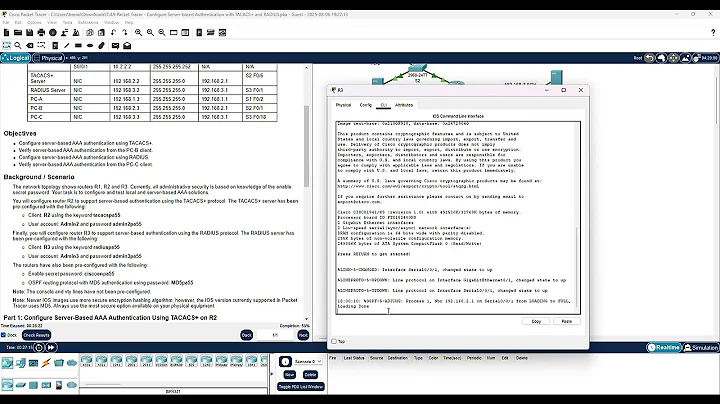Click the Delete scenario button
This screenshot has height=404, width=720.
pos(310,375)
